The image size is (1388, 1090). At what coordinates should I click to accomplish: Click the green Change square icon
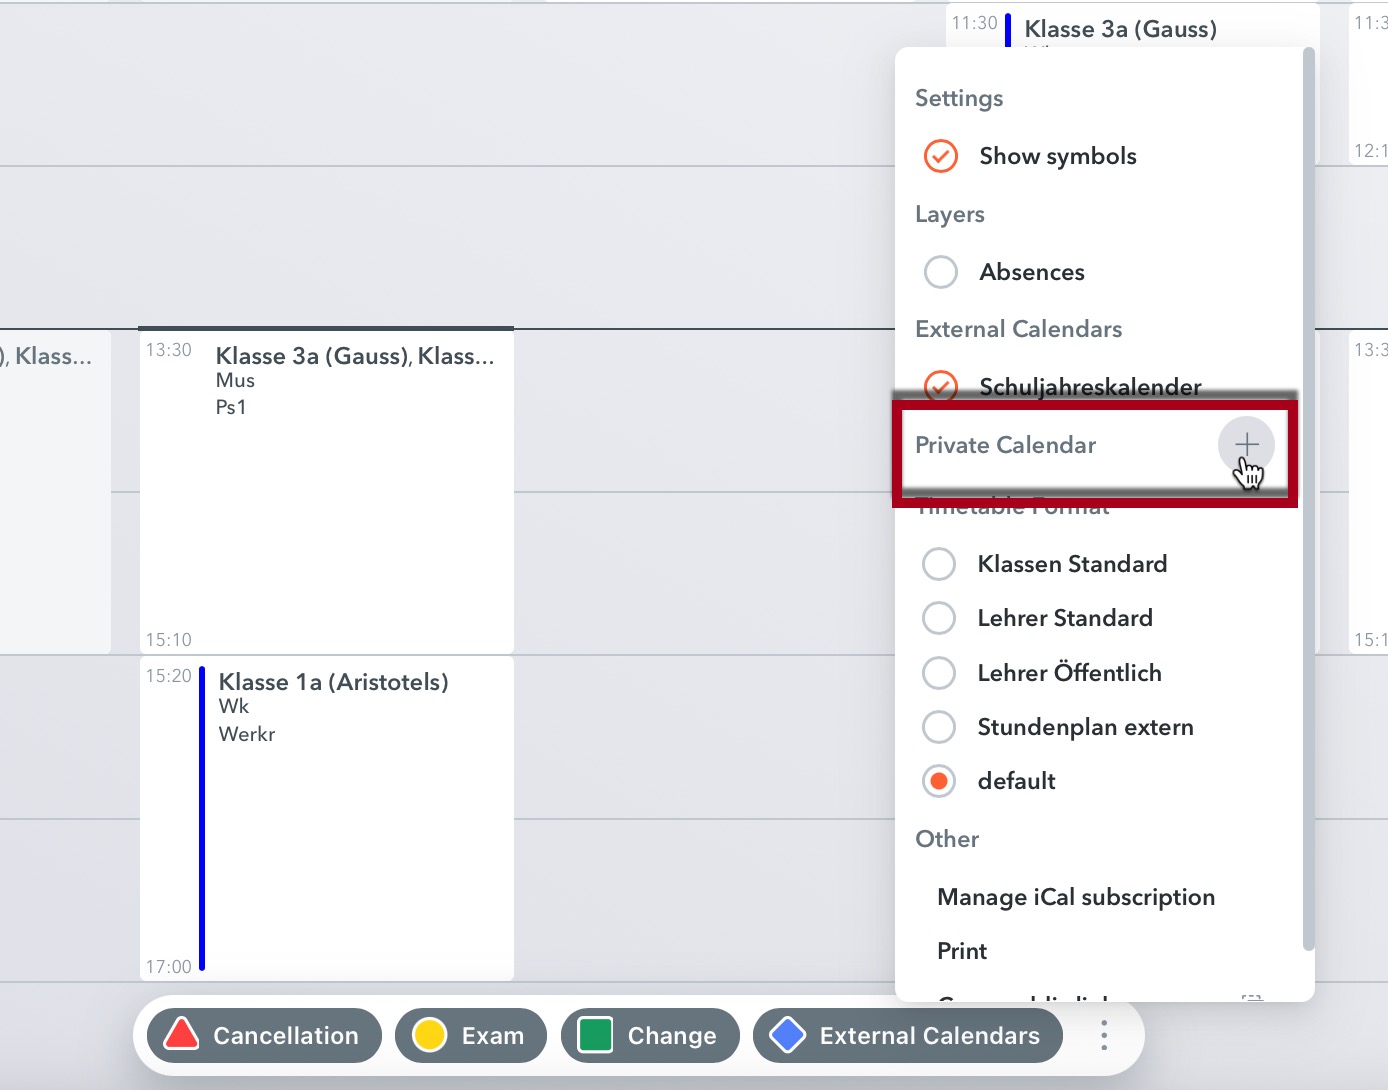(x=595, y=1035)
